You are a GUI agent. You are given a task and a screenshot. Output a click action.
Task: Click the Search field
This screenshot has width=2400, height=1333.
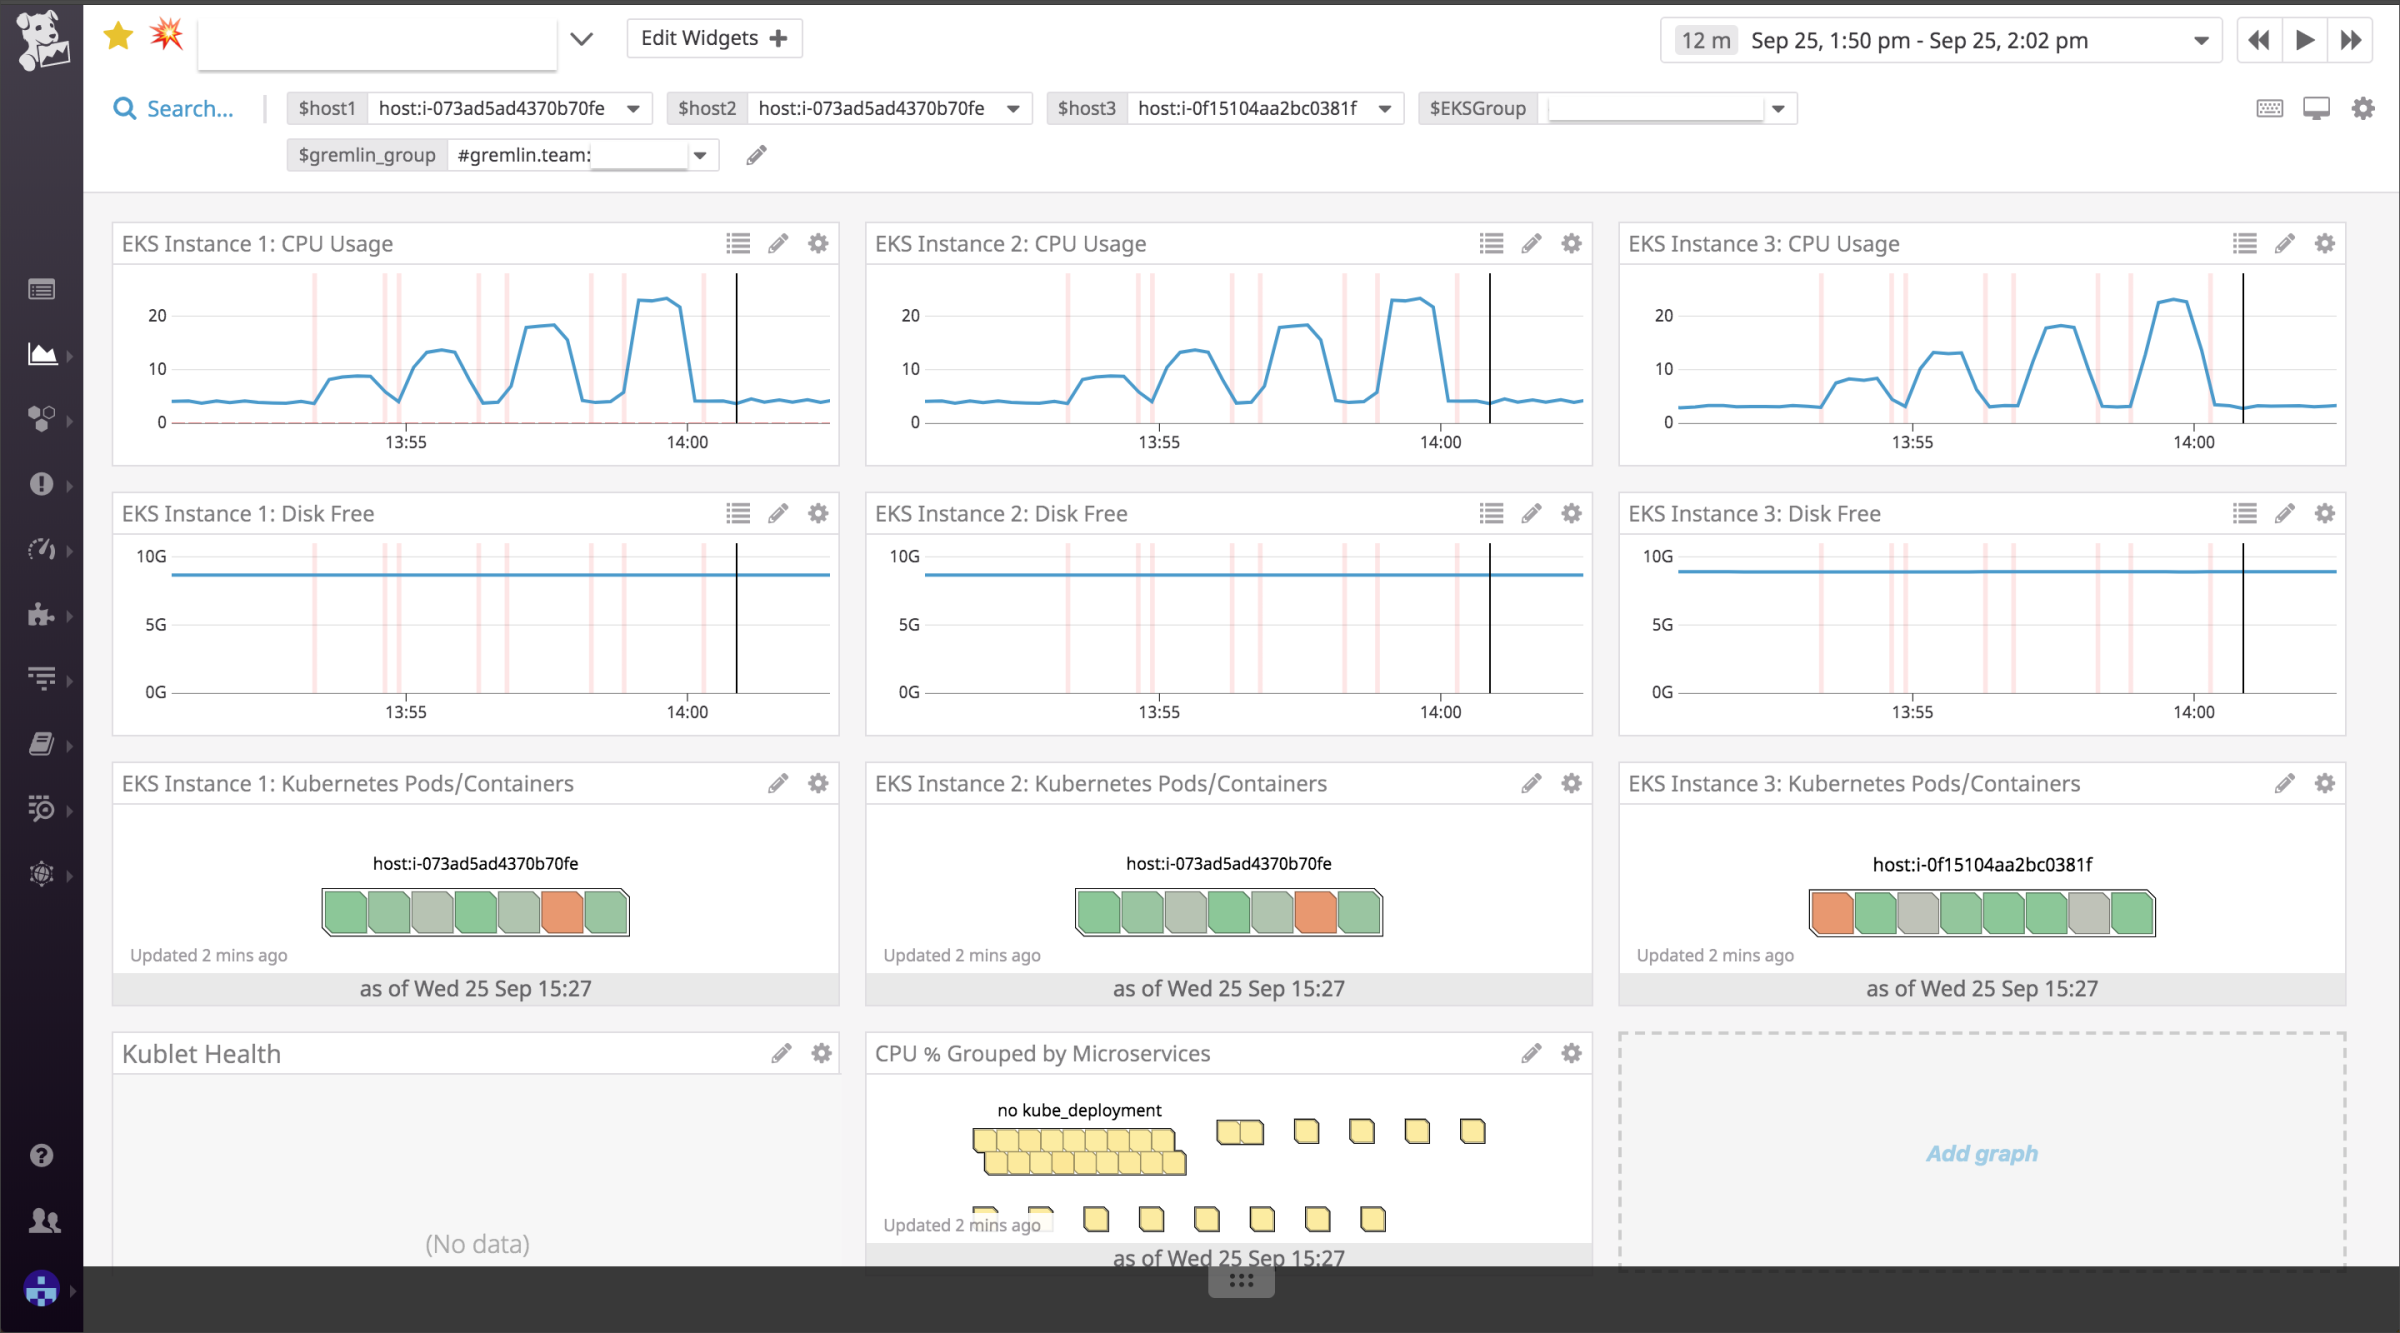tap(174, 108)
